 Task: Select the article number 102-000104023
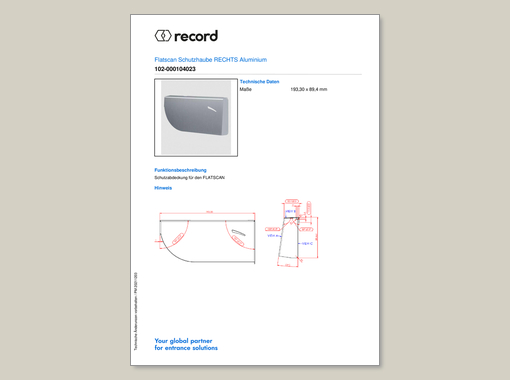click(x=175, y=69)
